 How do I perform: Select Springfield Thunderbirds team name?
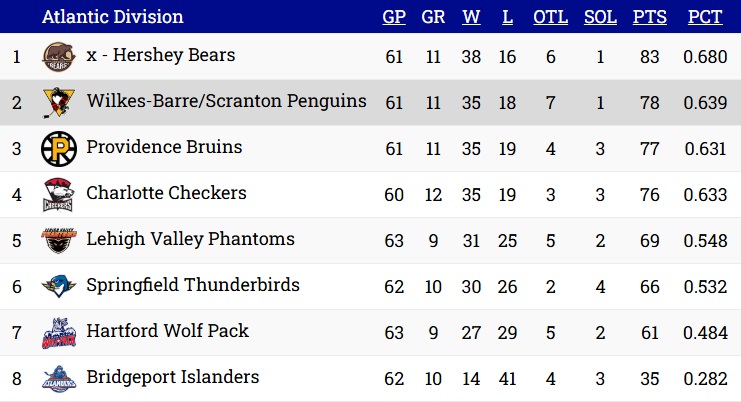[193, 285]
